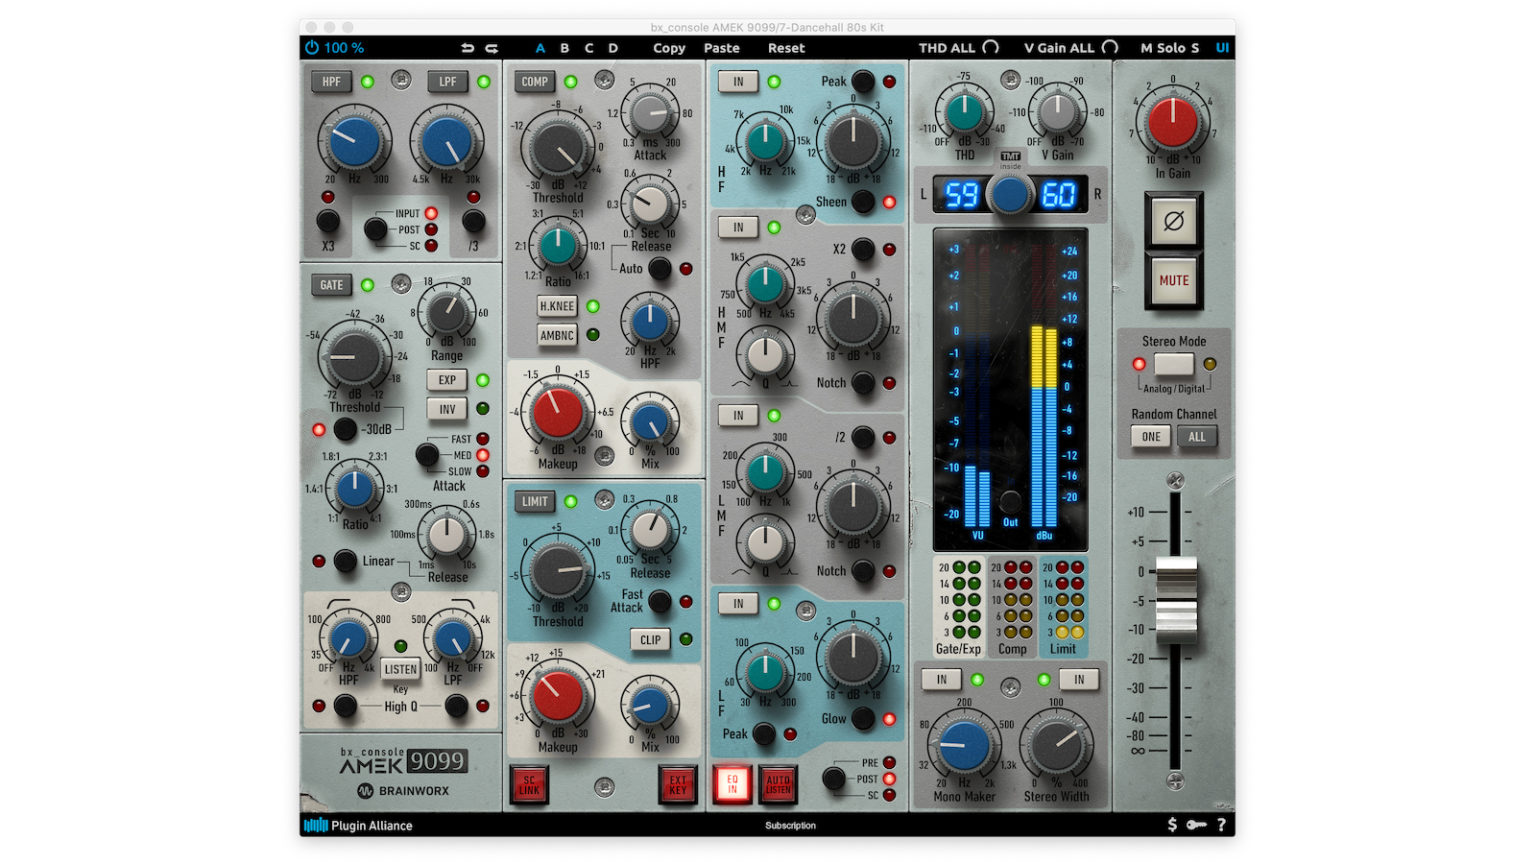
Task: Toggle the HPF filter button
Action: [331, 82]
